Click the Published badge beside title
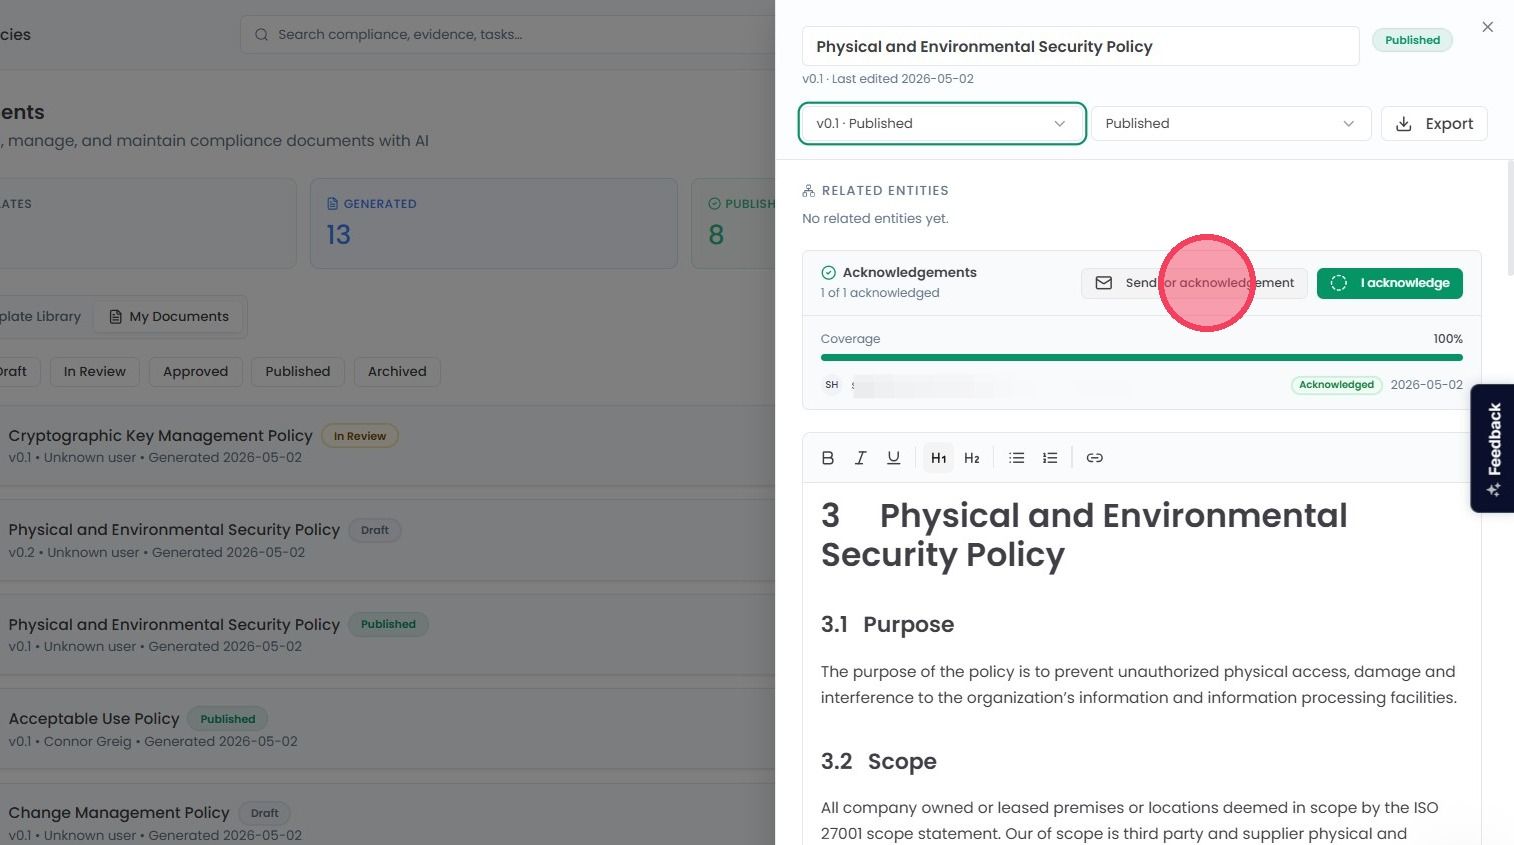This screenshot has height=845, width=1514. pos(1412,41)
